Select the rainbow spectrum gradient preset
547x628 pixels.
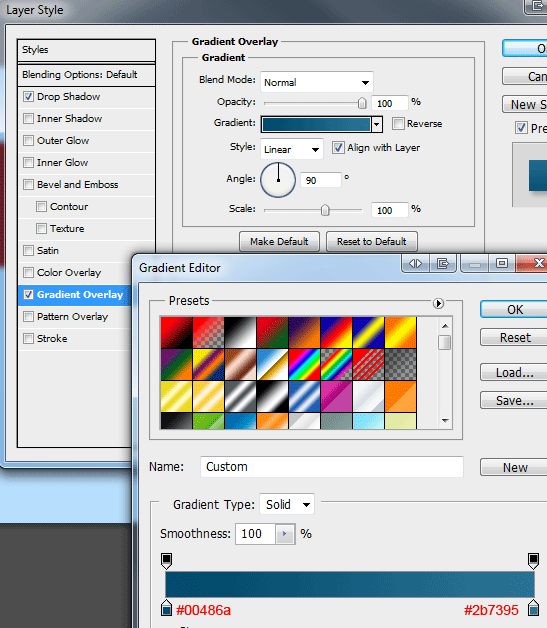[304, 364]
